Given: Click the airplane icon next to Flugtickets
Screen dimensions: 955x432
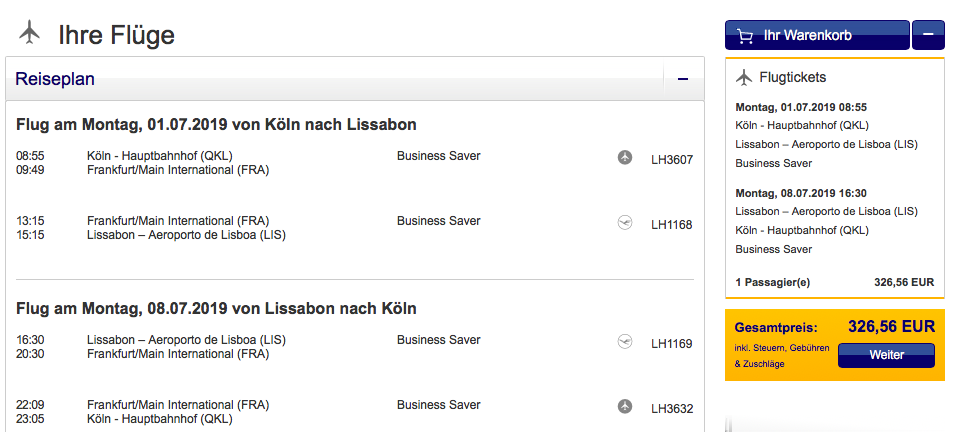Looking at the screenshot, I should coord(743,77).
